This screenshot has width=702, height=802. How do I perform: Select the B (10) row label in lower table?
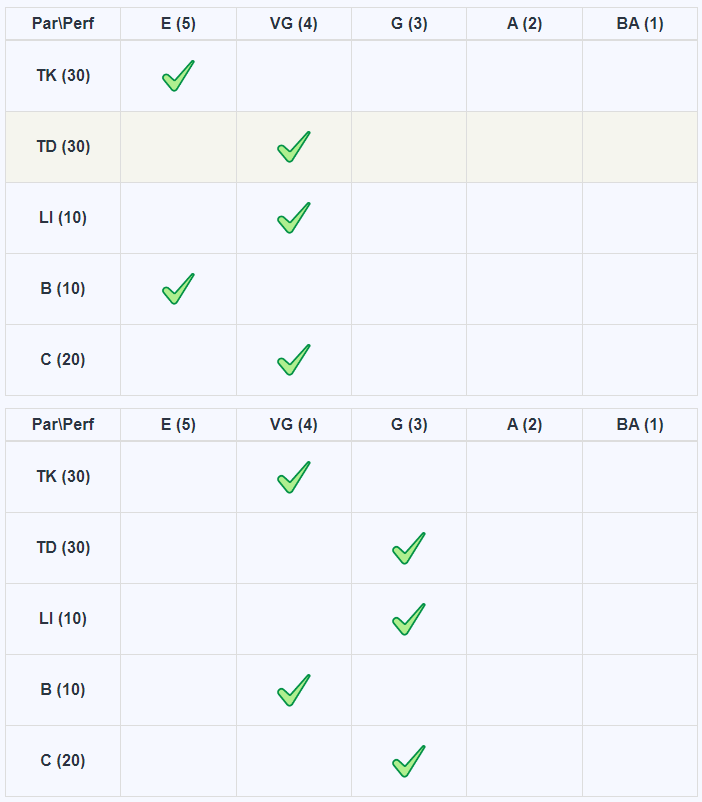[x=63, y=690]
